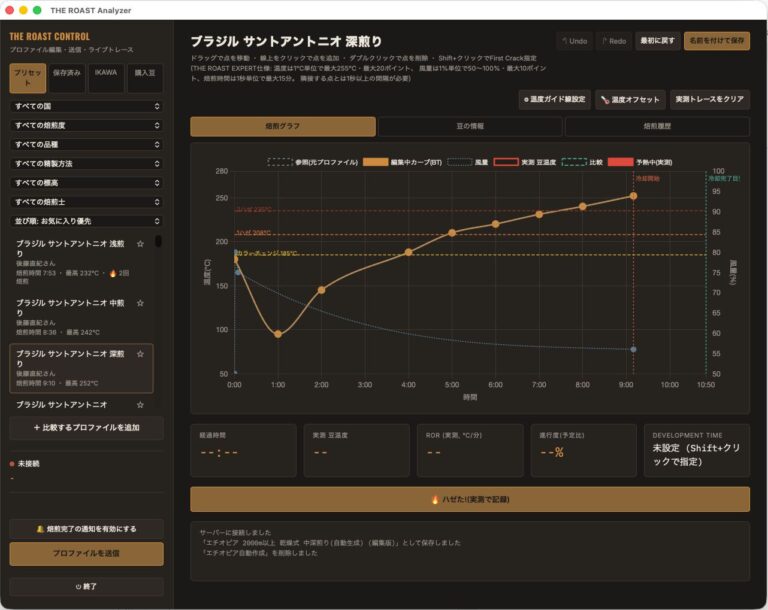Toggle 編集中カーブ(BT) legend visibility
768x610 pixels.
tap(402, 162)
